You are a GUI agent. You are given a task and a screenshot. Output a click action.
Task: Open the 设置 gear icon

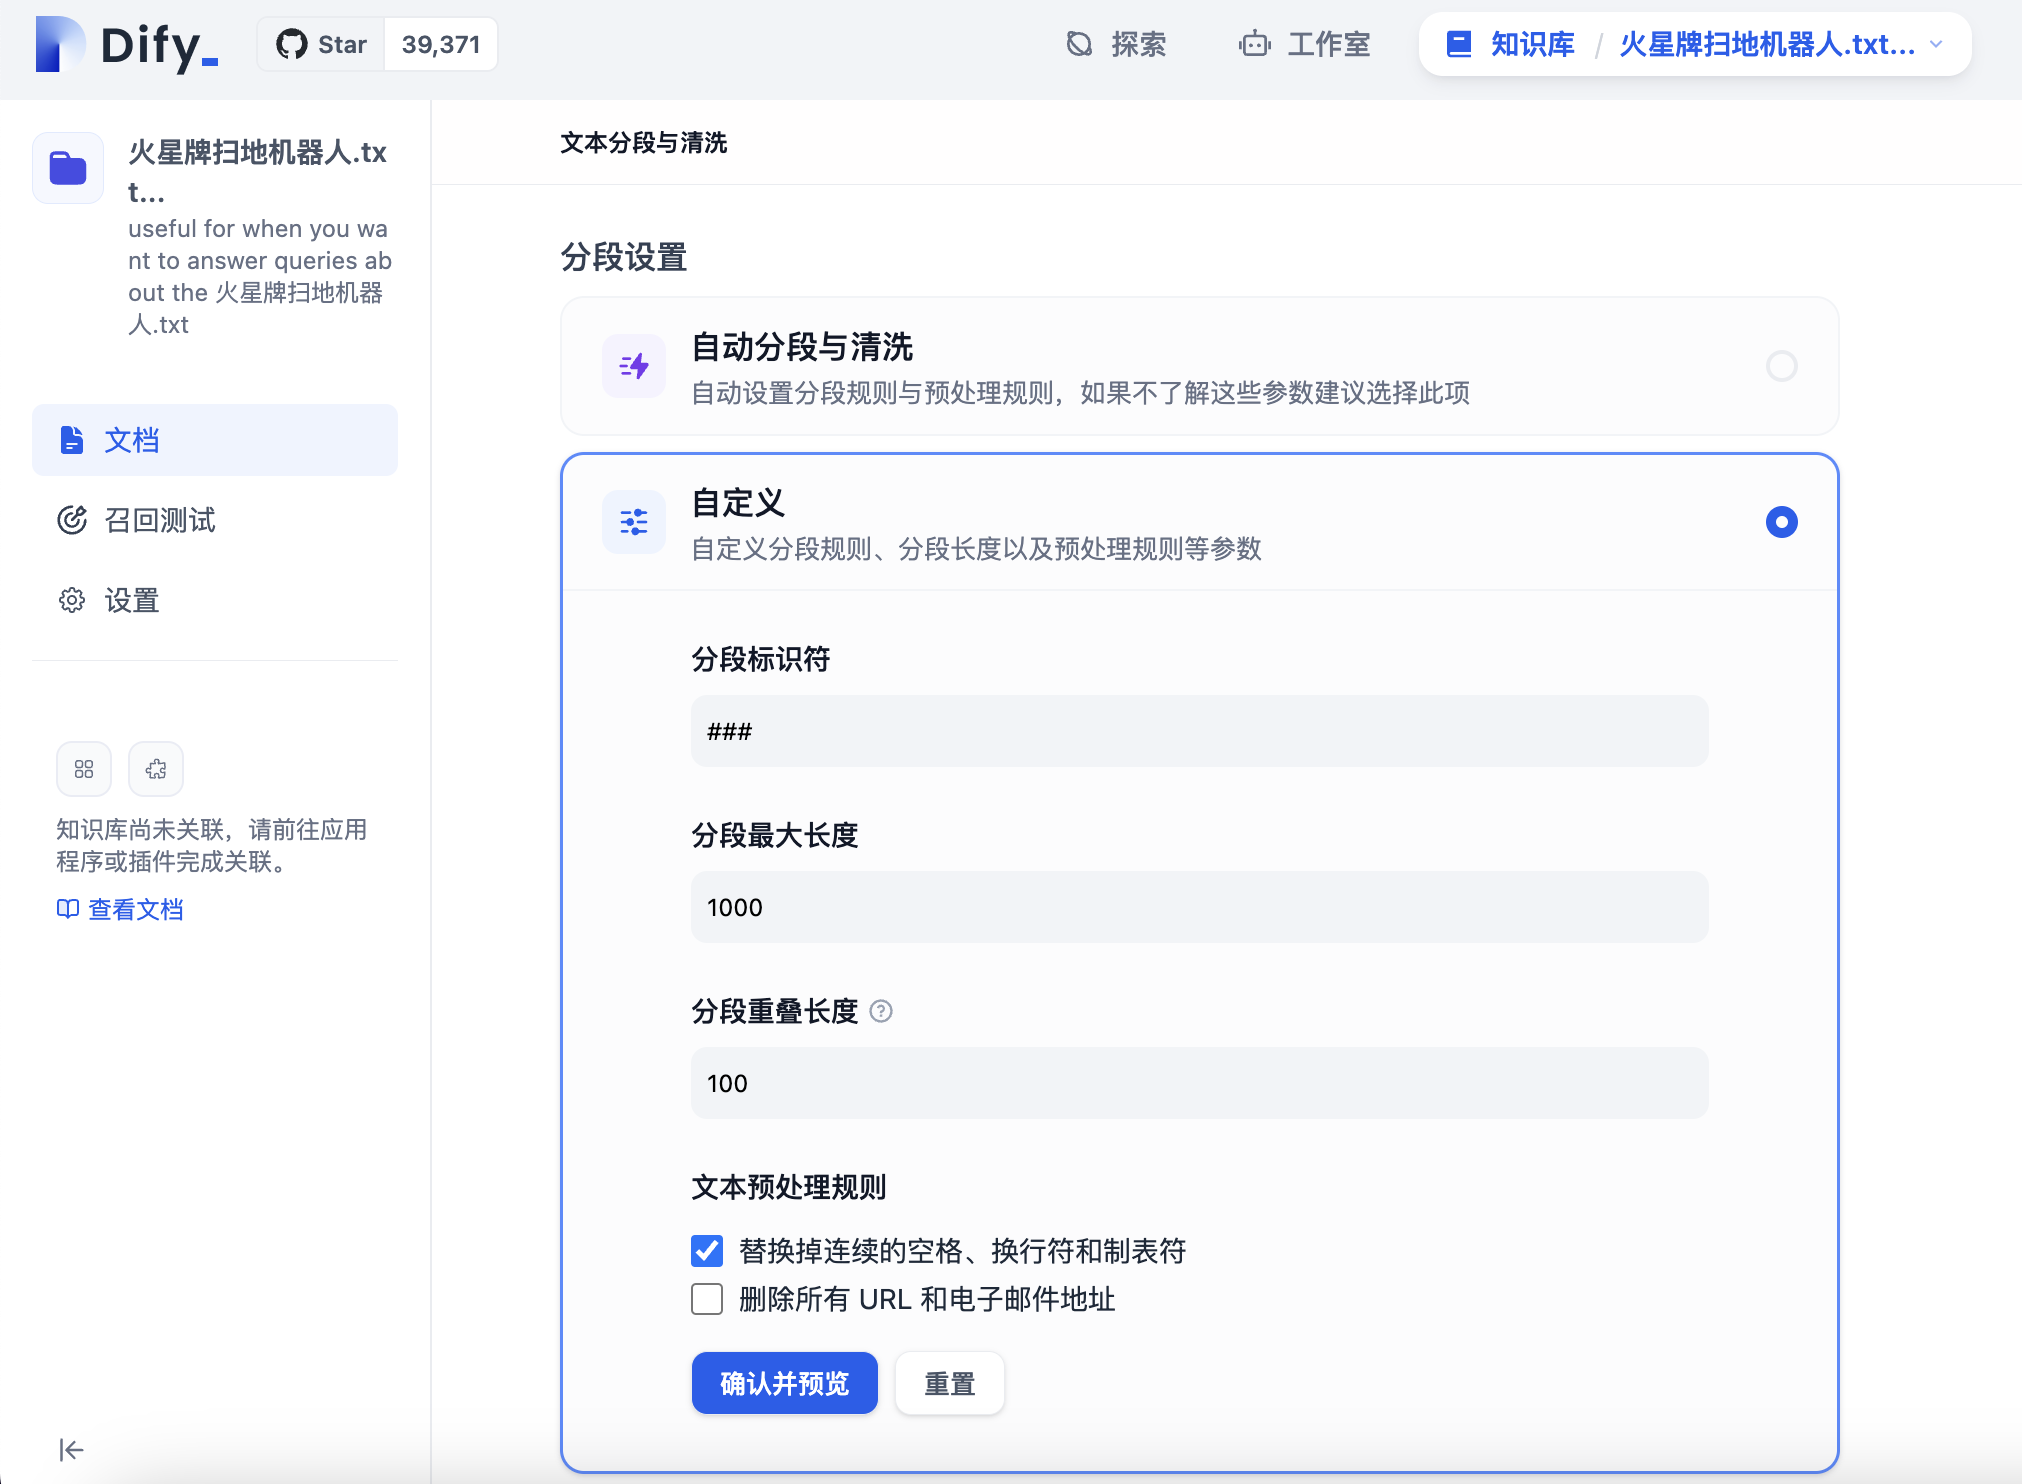71,600
